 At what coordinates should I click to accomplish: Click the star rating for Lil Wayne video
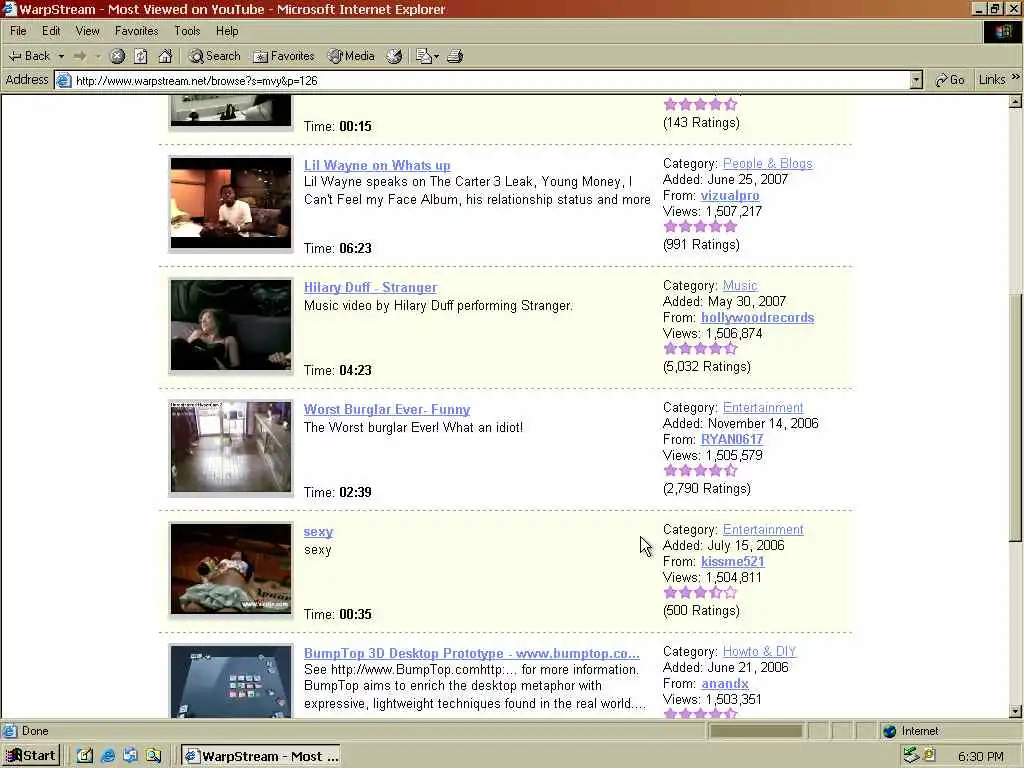(700, 227)
